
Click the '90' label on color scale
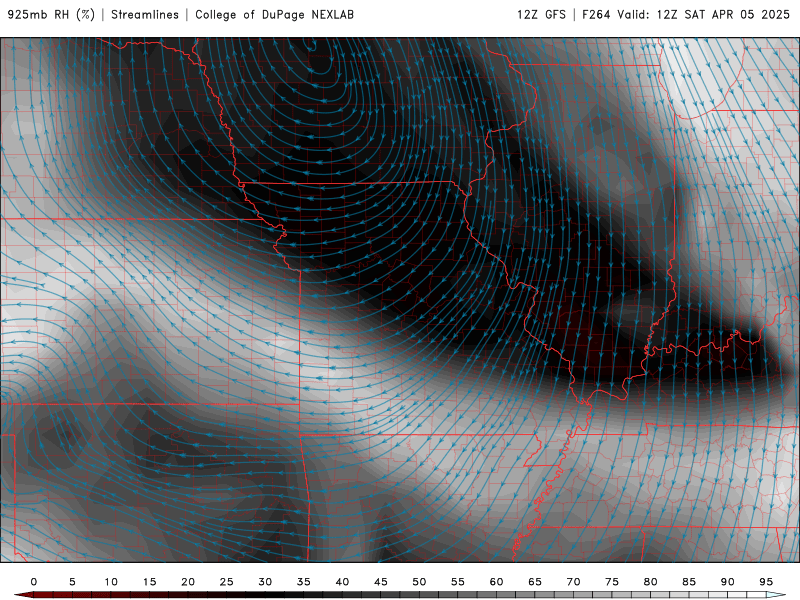(728, 582)
